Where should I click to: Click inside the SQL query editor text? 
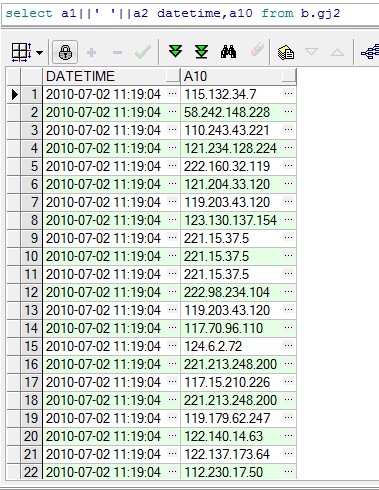point(173,14)
